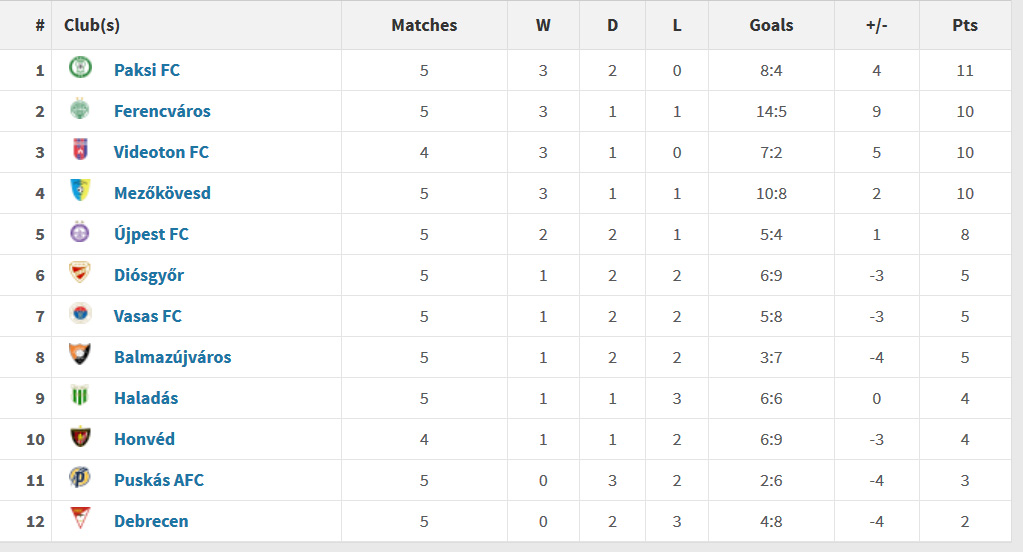Image resolution: width=1023 pixels, height=552 pixels.
Task: Open the Paksi FC club link
Action: click(x=147, y=70)
